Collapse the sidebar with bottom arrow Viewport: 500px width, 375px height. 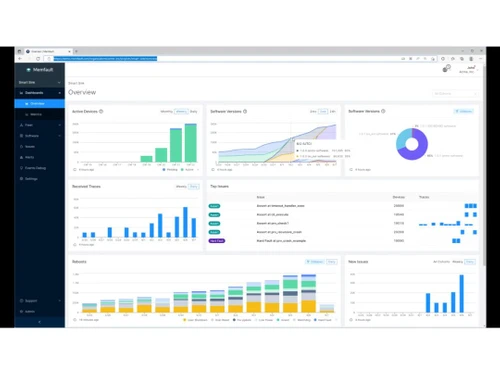point(40,322)
